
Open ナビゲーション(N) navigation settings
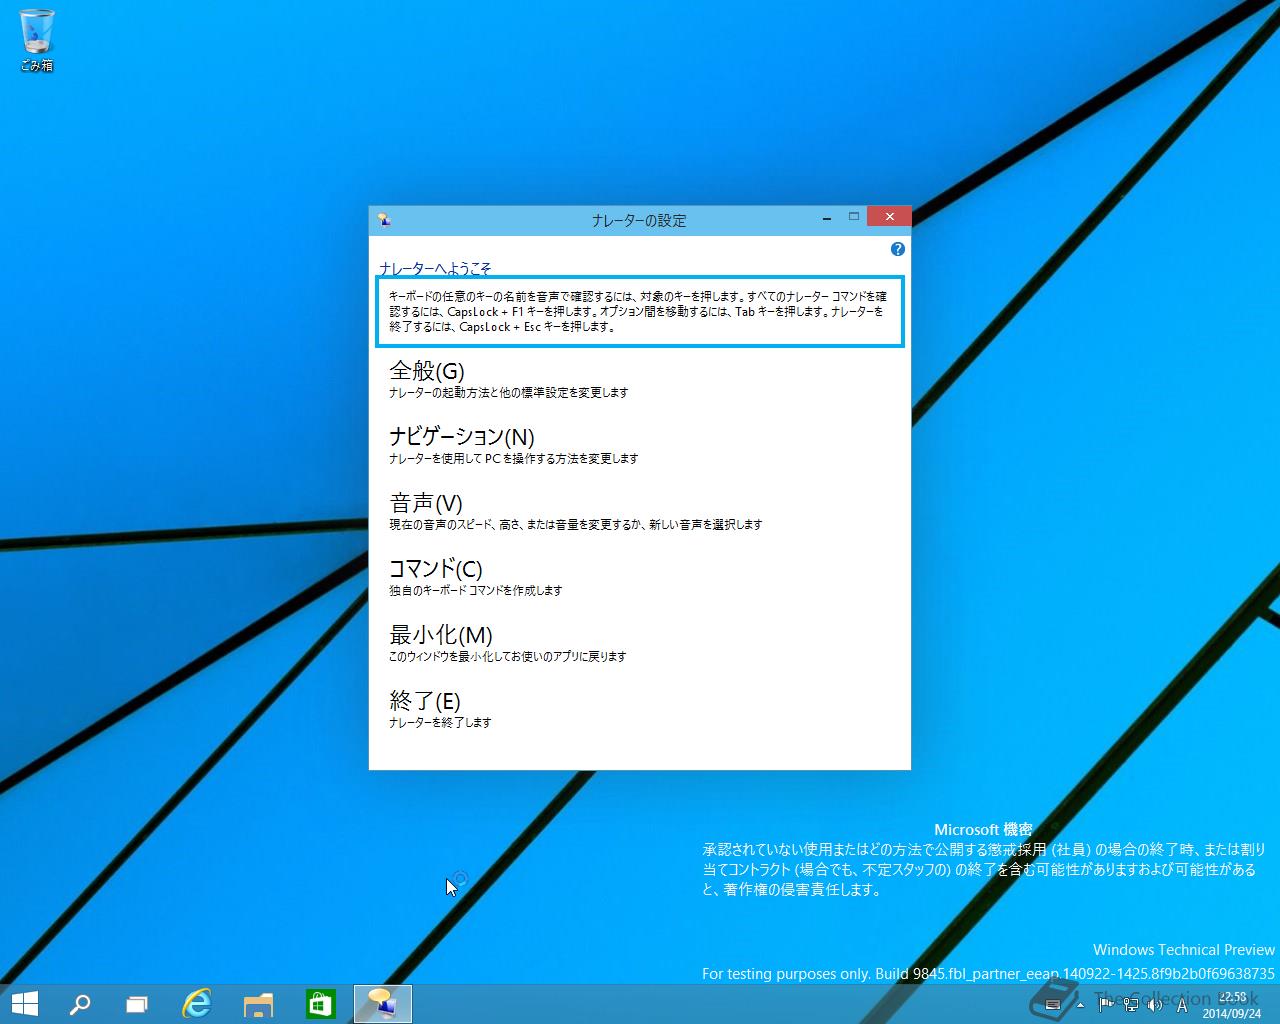click(x=462, y=437)
